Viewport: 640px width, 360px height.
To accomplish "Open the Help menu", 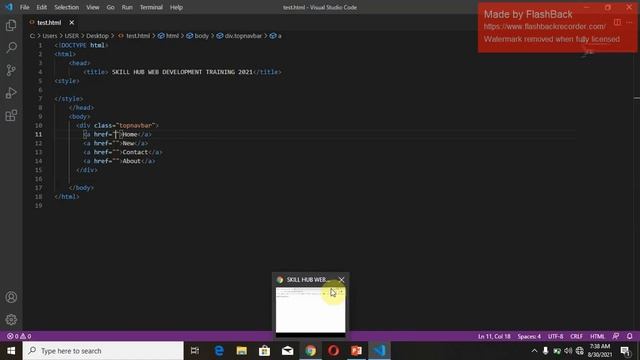I will 176,7.
